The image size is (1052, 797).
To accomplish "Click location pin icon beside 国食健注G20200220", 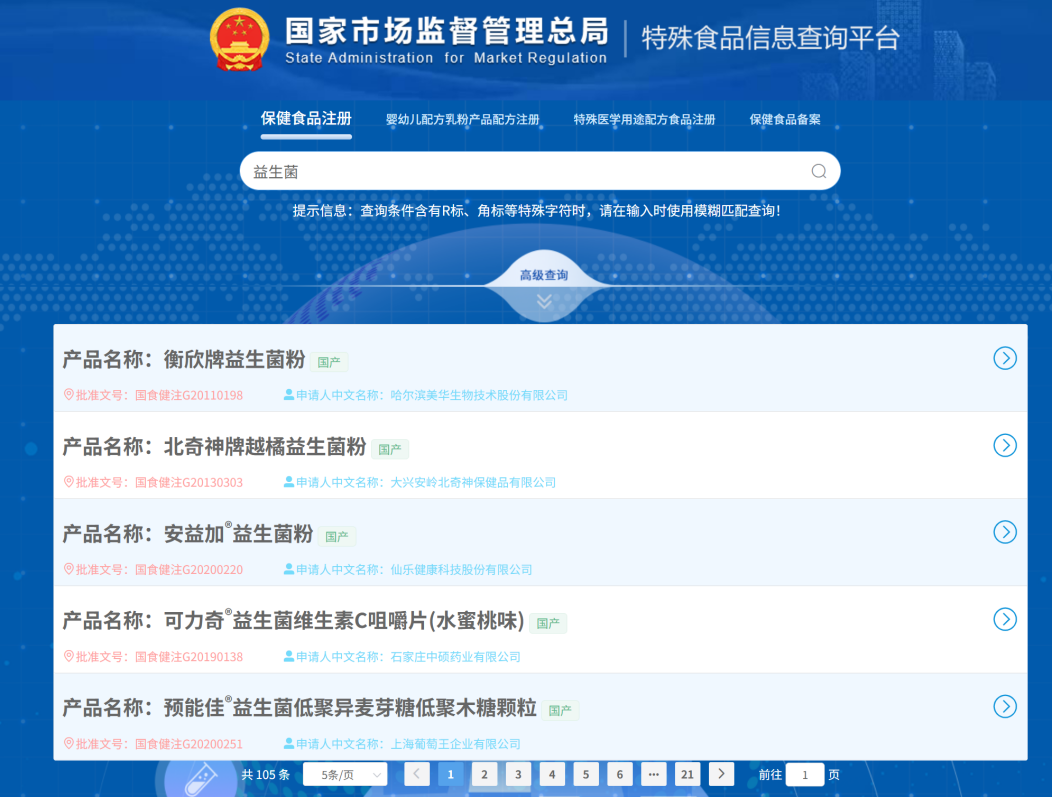I will pyautogui.click(x=68, y=569).
